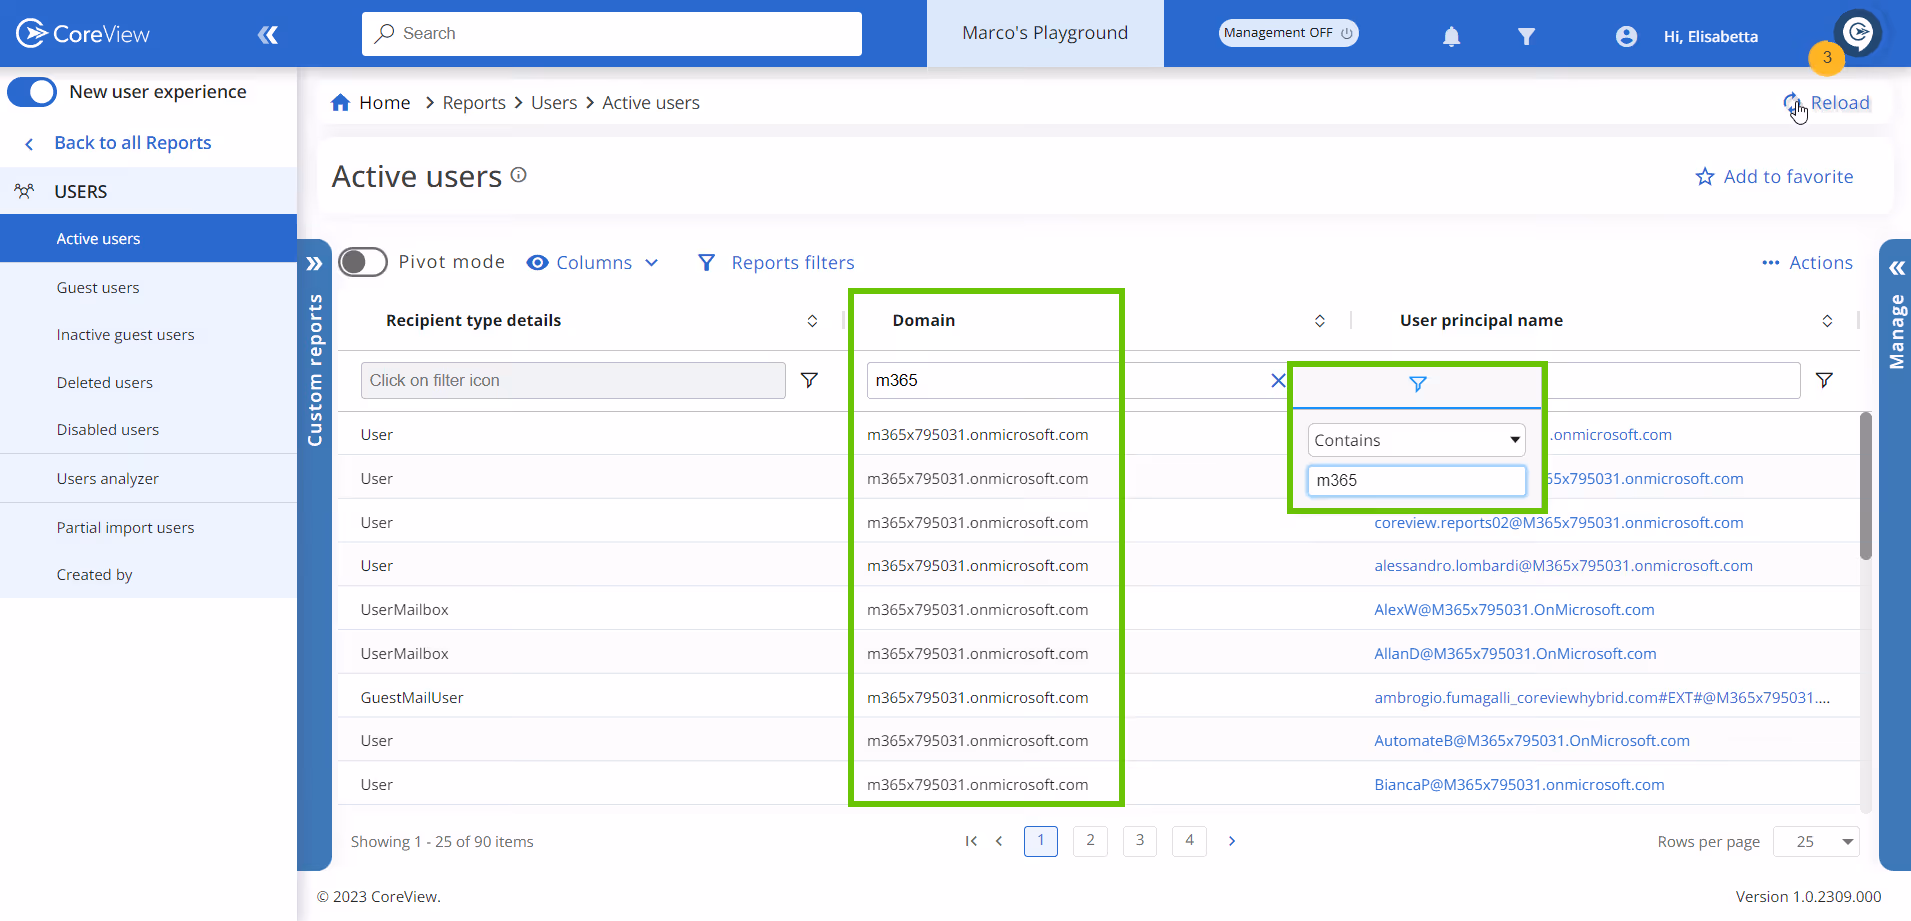Enable Pivot mode toggle
The image size is (1911, 921).
363,262
